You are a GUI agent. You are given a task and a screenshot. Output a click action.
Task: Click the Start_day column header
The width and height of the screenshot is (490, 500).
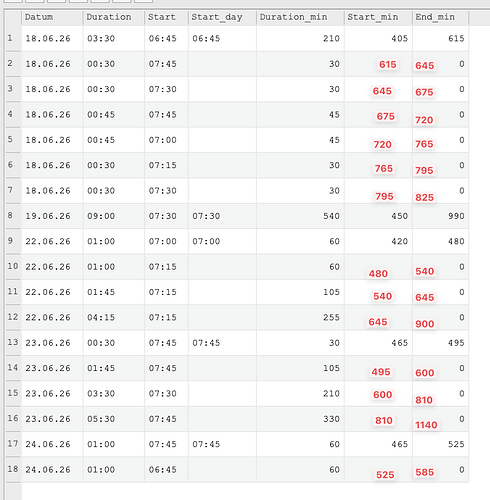point(222,17)
